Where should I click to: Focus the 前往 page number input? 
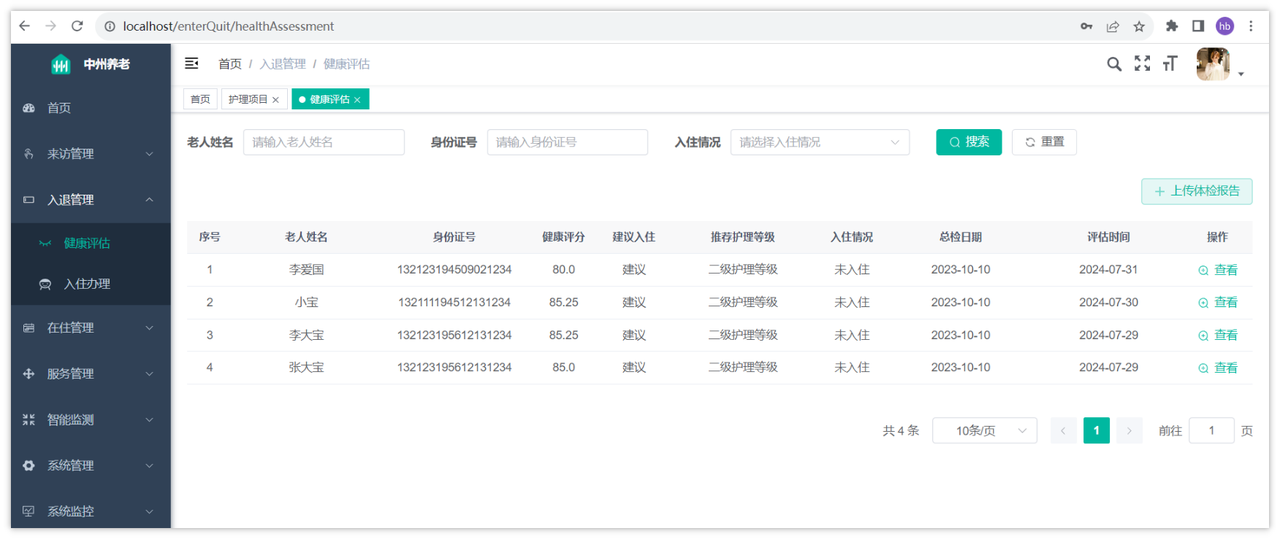1211,431
